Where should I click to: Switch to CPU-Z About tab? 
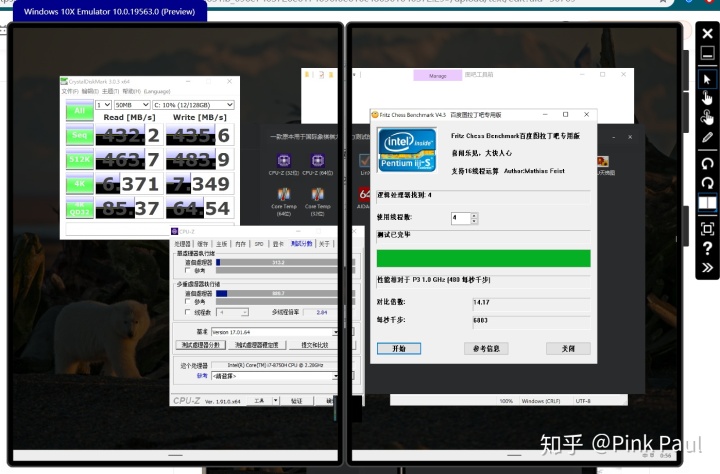click(324, 244)
